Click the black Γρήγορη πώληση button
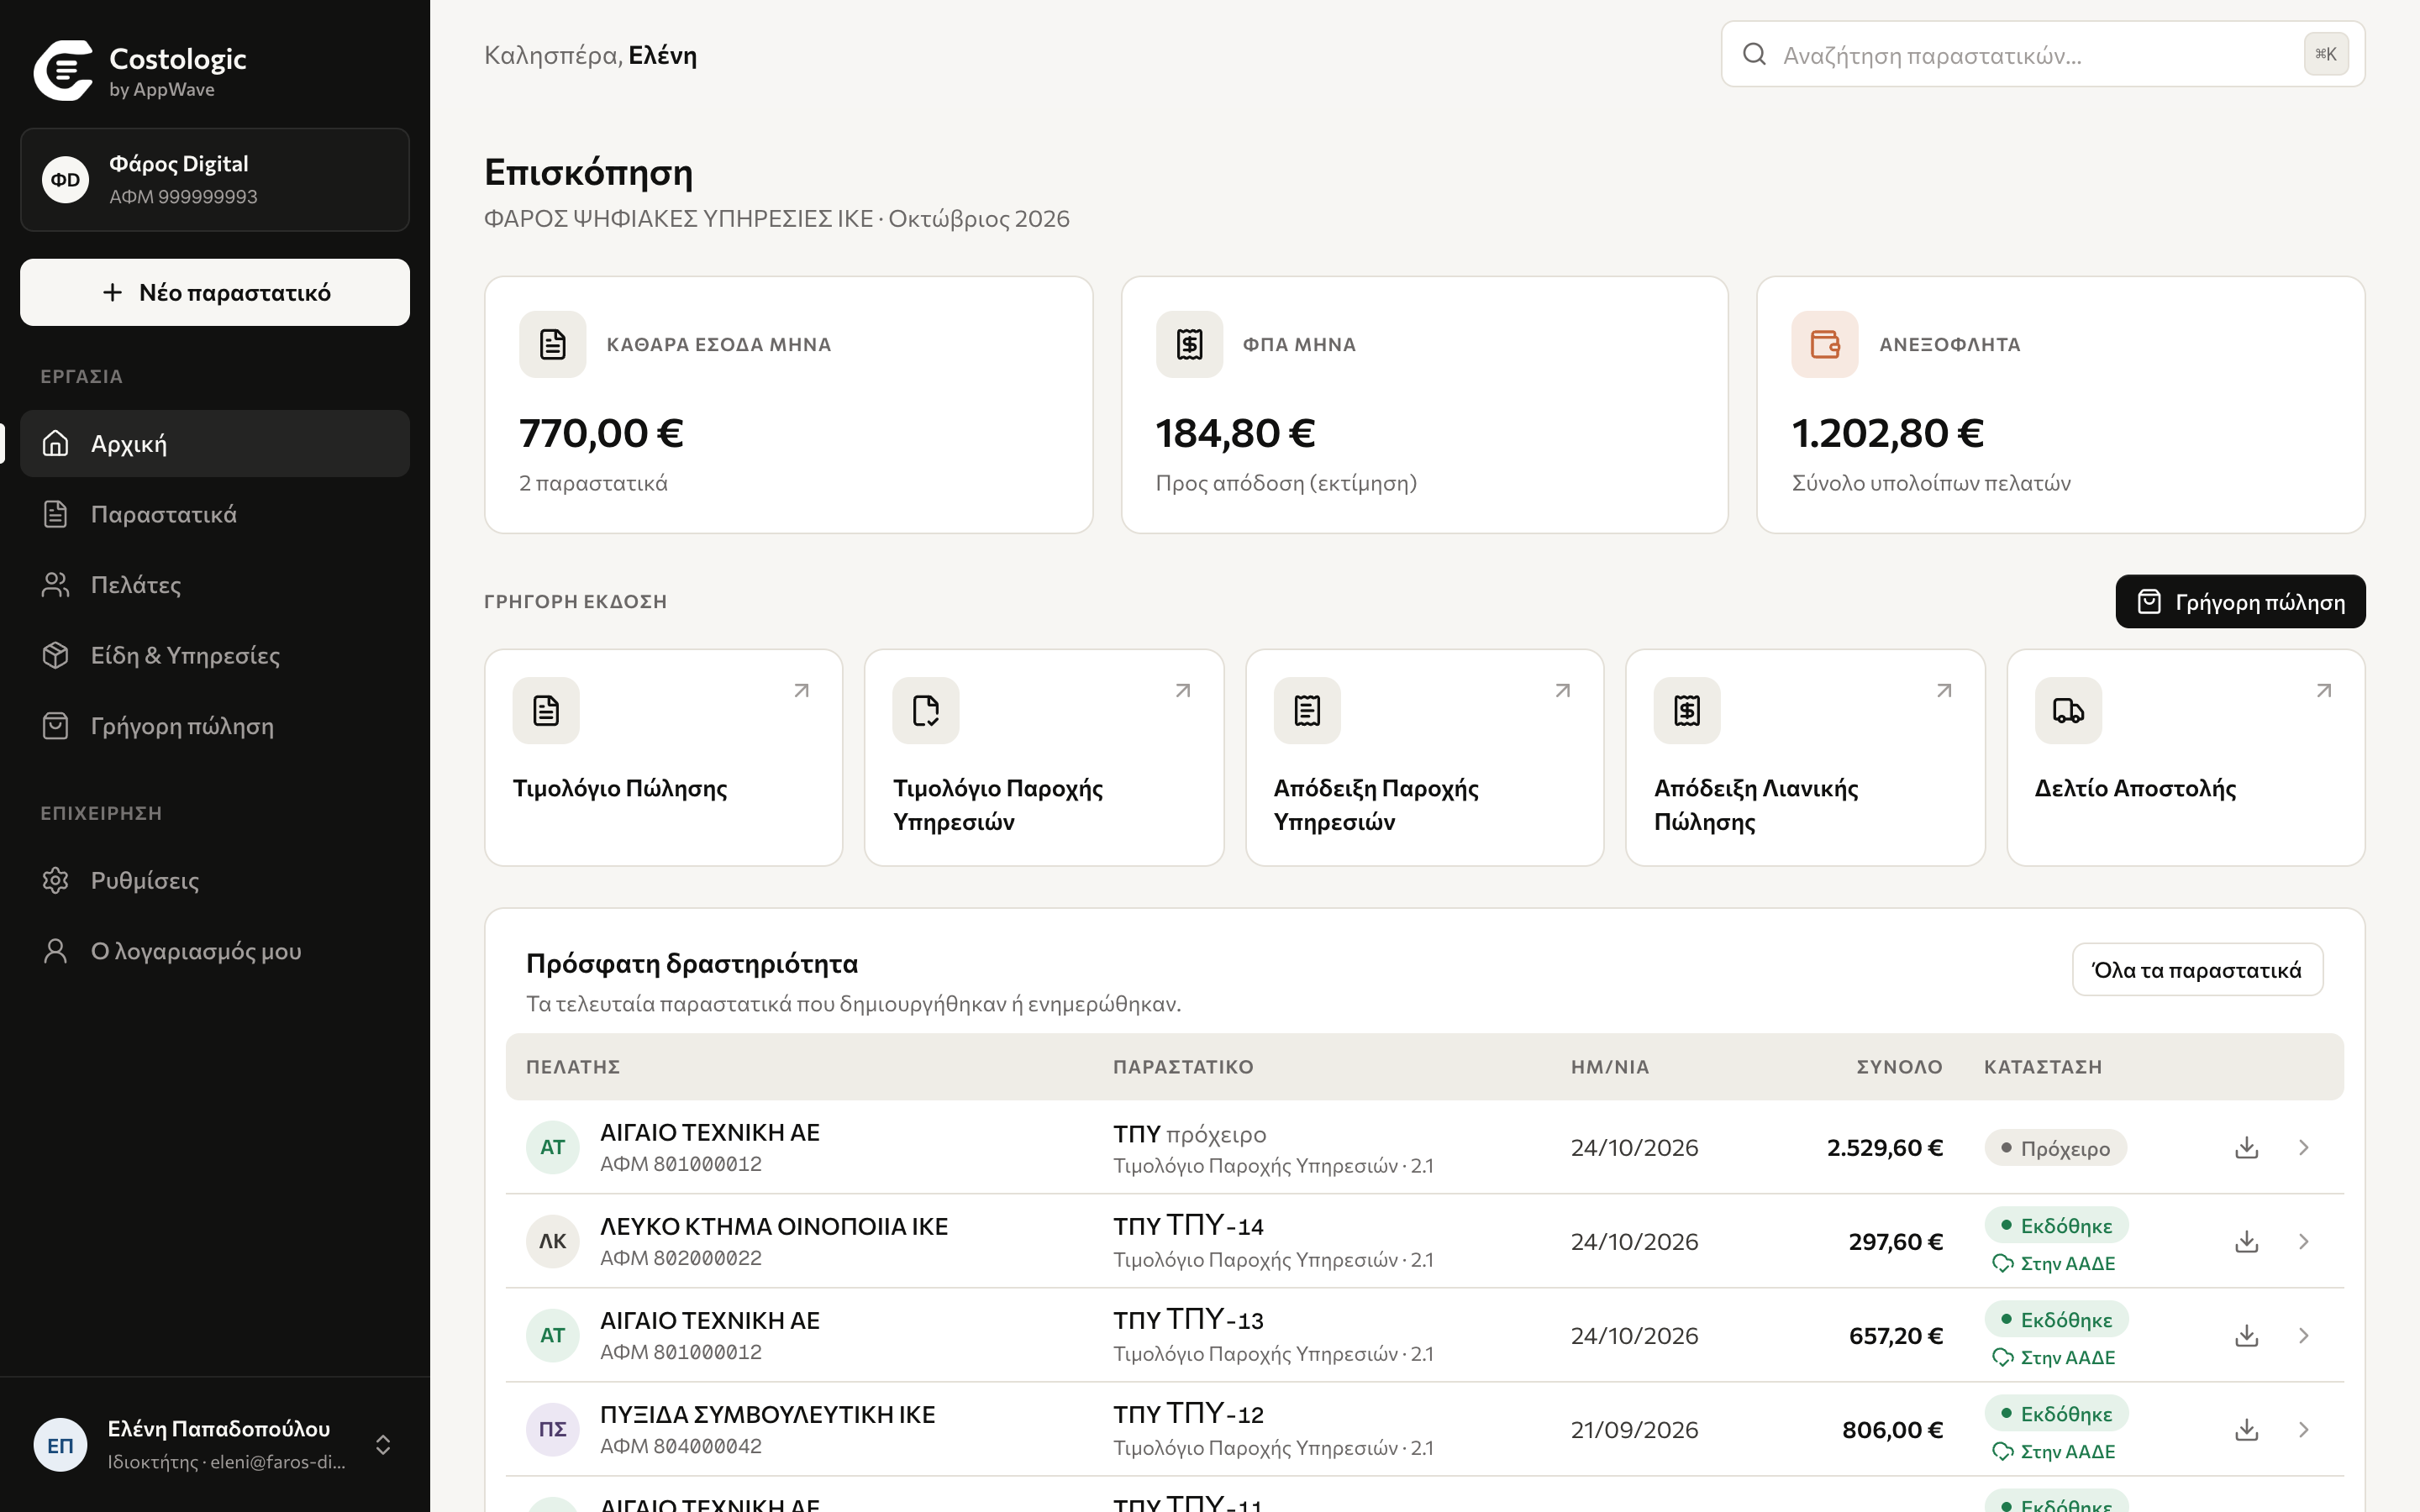 click(x=2240, y=602)
